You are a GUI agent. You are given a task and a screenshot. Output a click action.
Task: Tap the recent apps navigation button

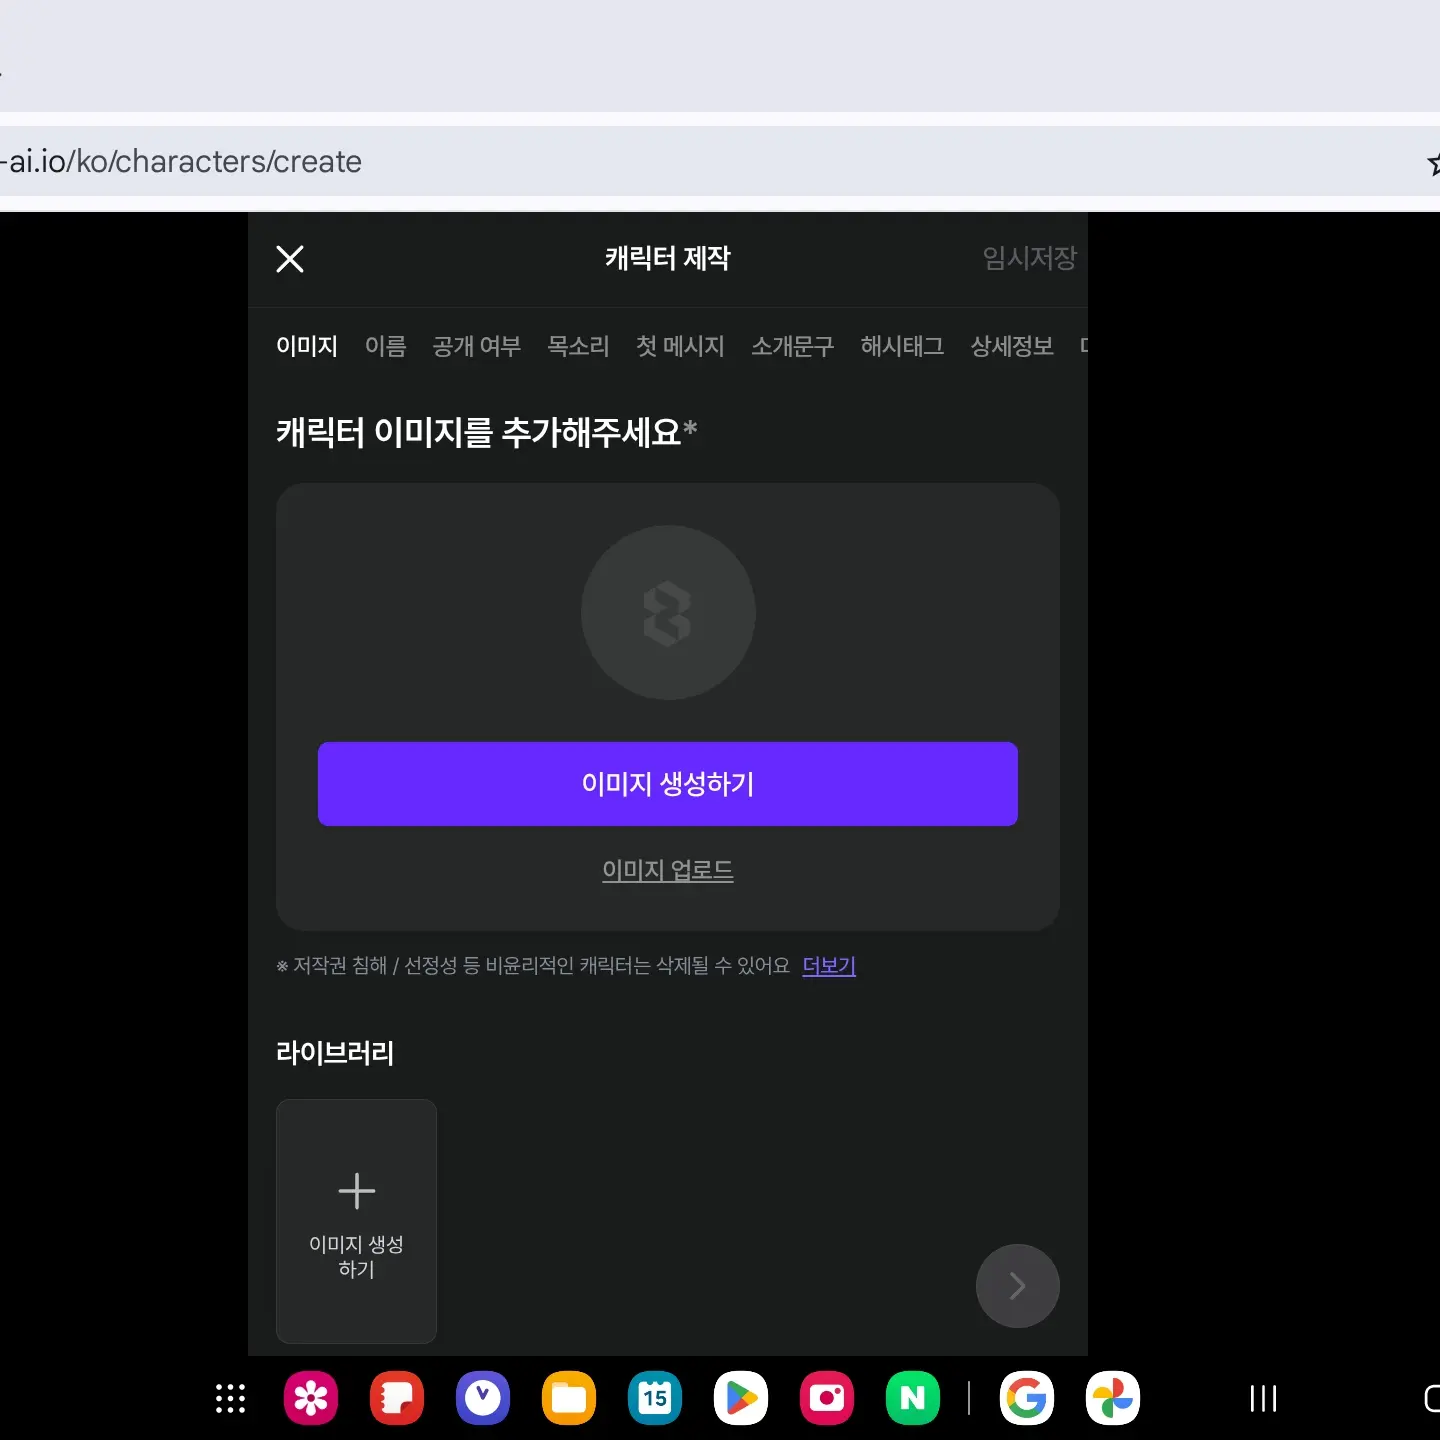(1264, 1398)
